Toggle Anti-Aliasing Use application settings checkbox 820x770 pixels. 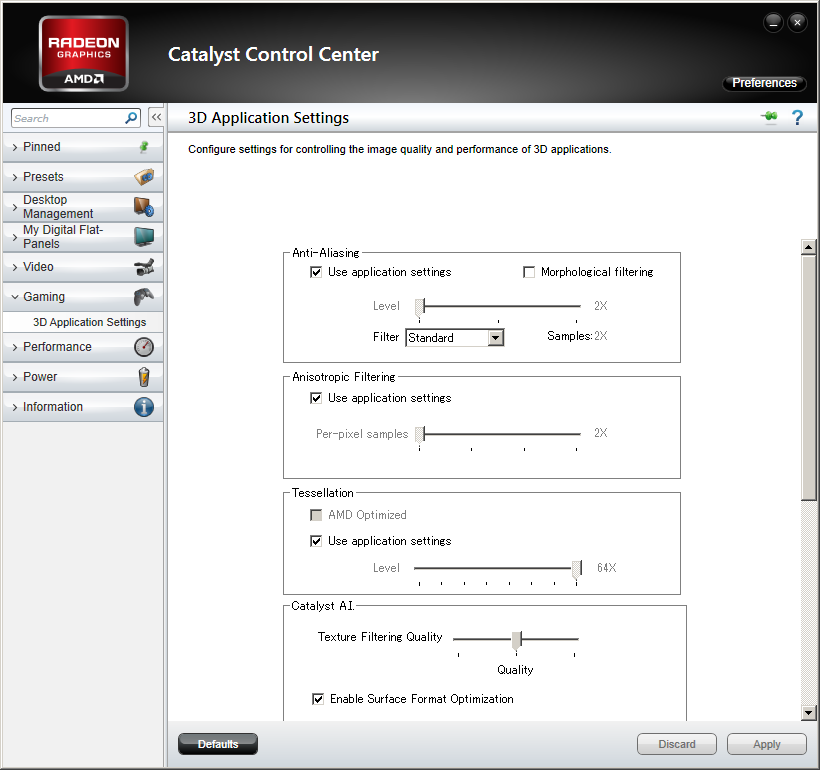tap(316, 272)
